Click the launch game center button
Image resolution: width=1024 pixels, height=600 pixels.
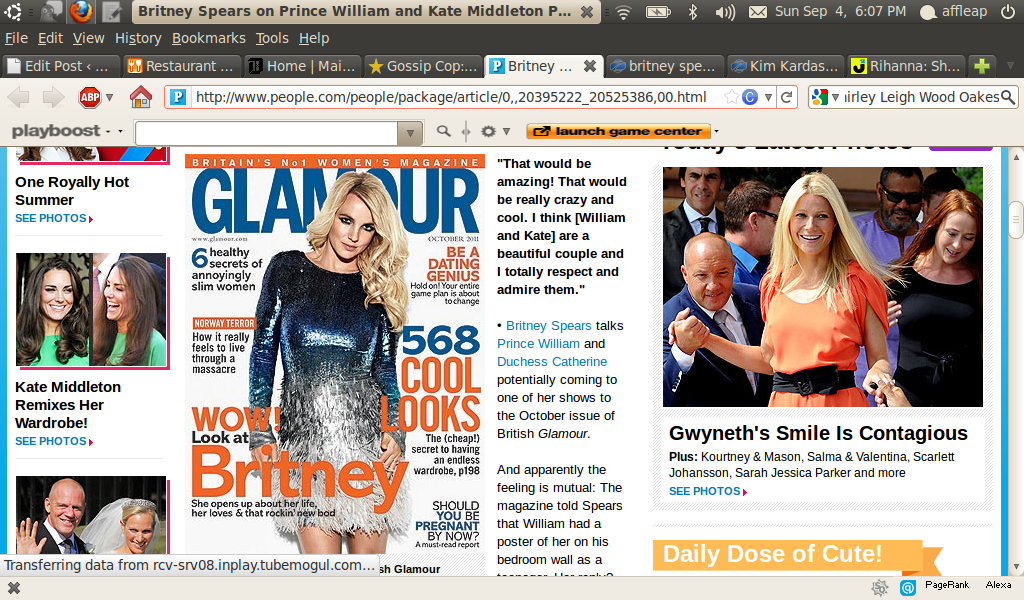point(618,131)
